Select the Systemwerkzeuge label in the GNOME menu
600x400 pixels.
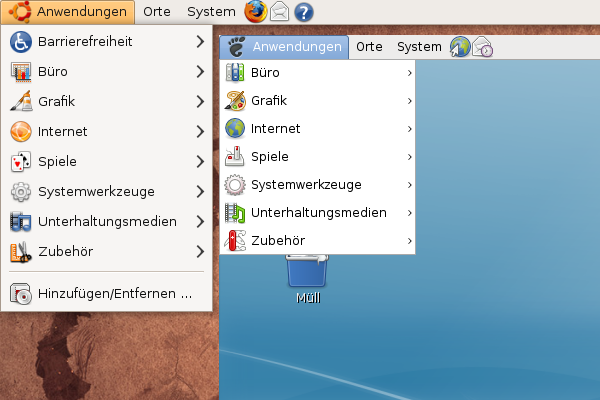pyautogui.click(x=306, y=185)
